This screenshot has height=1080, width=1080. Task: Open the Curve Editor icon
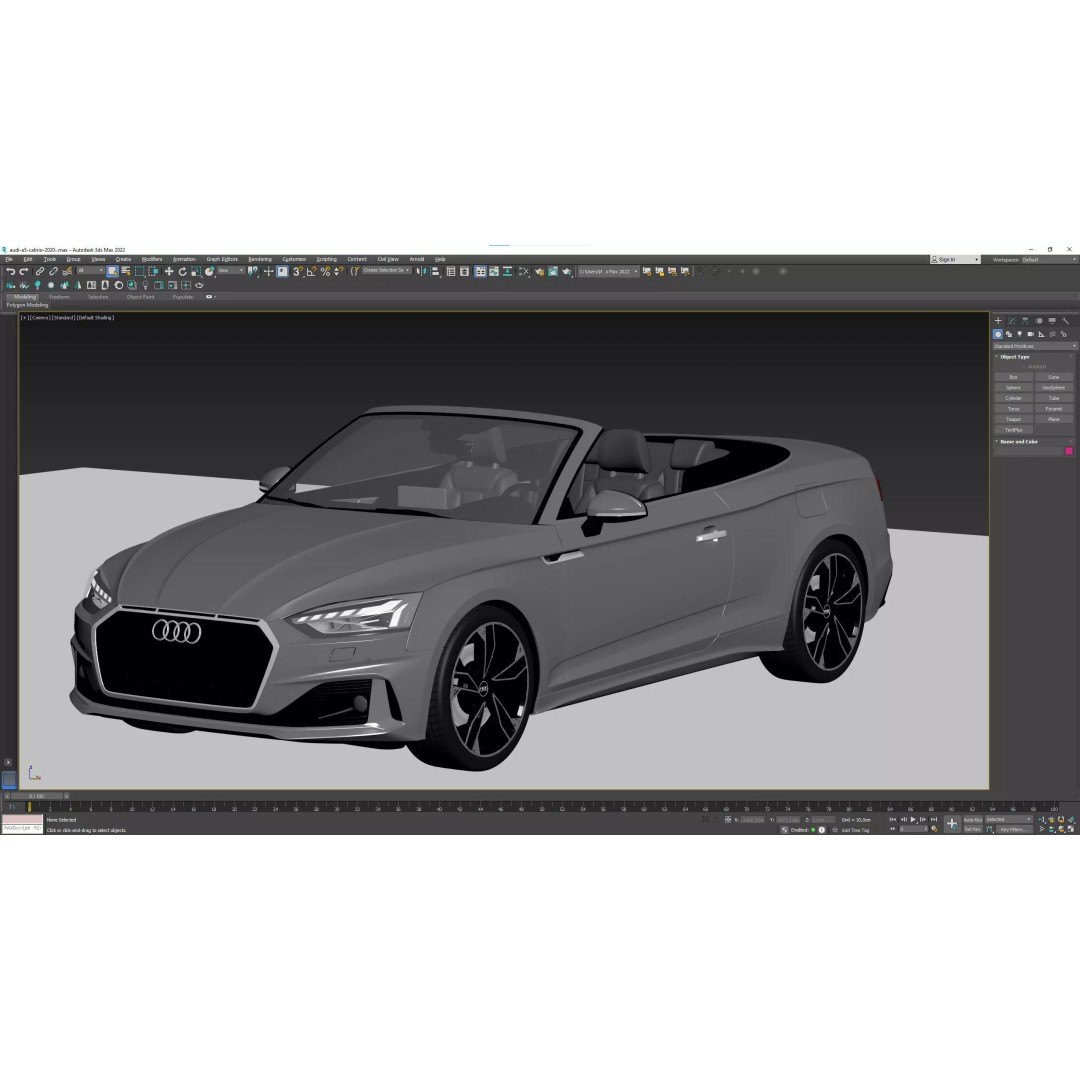pos(494,271)
